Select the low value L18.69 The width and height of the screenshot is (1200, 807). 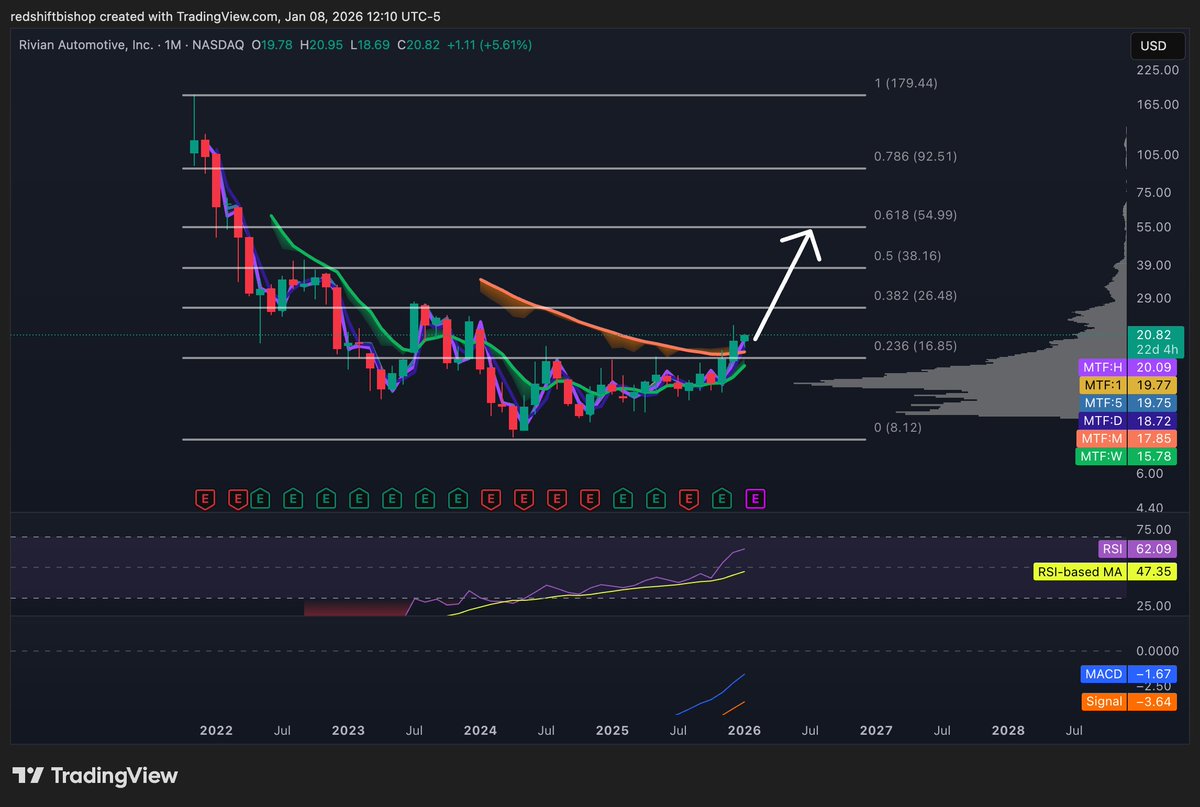[372, 45]
